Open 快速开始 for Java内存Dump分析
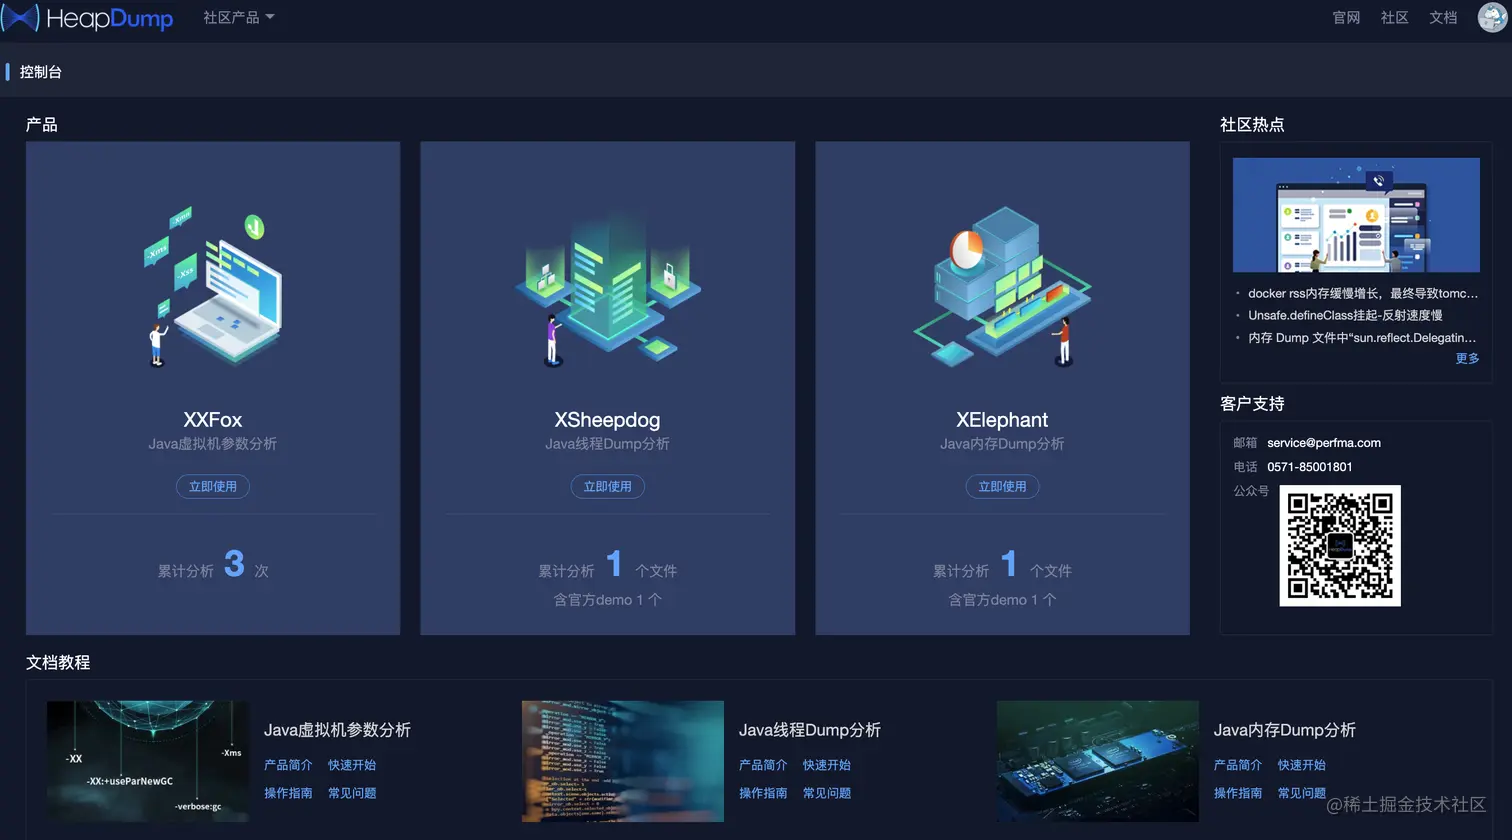 (1302, 765)
